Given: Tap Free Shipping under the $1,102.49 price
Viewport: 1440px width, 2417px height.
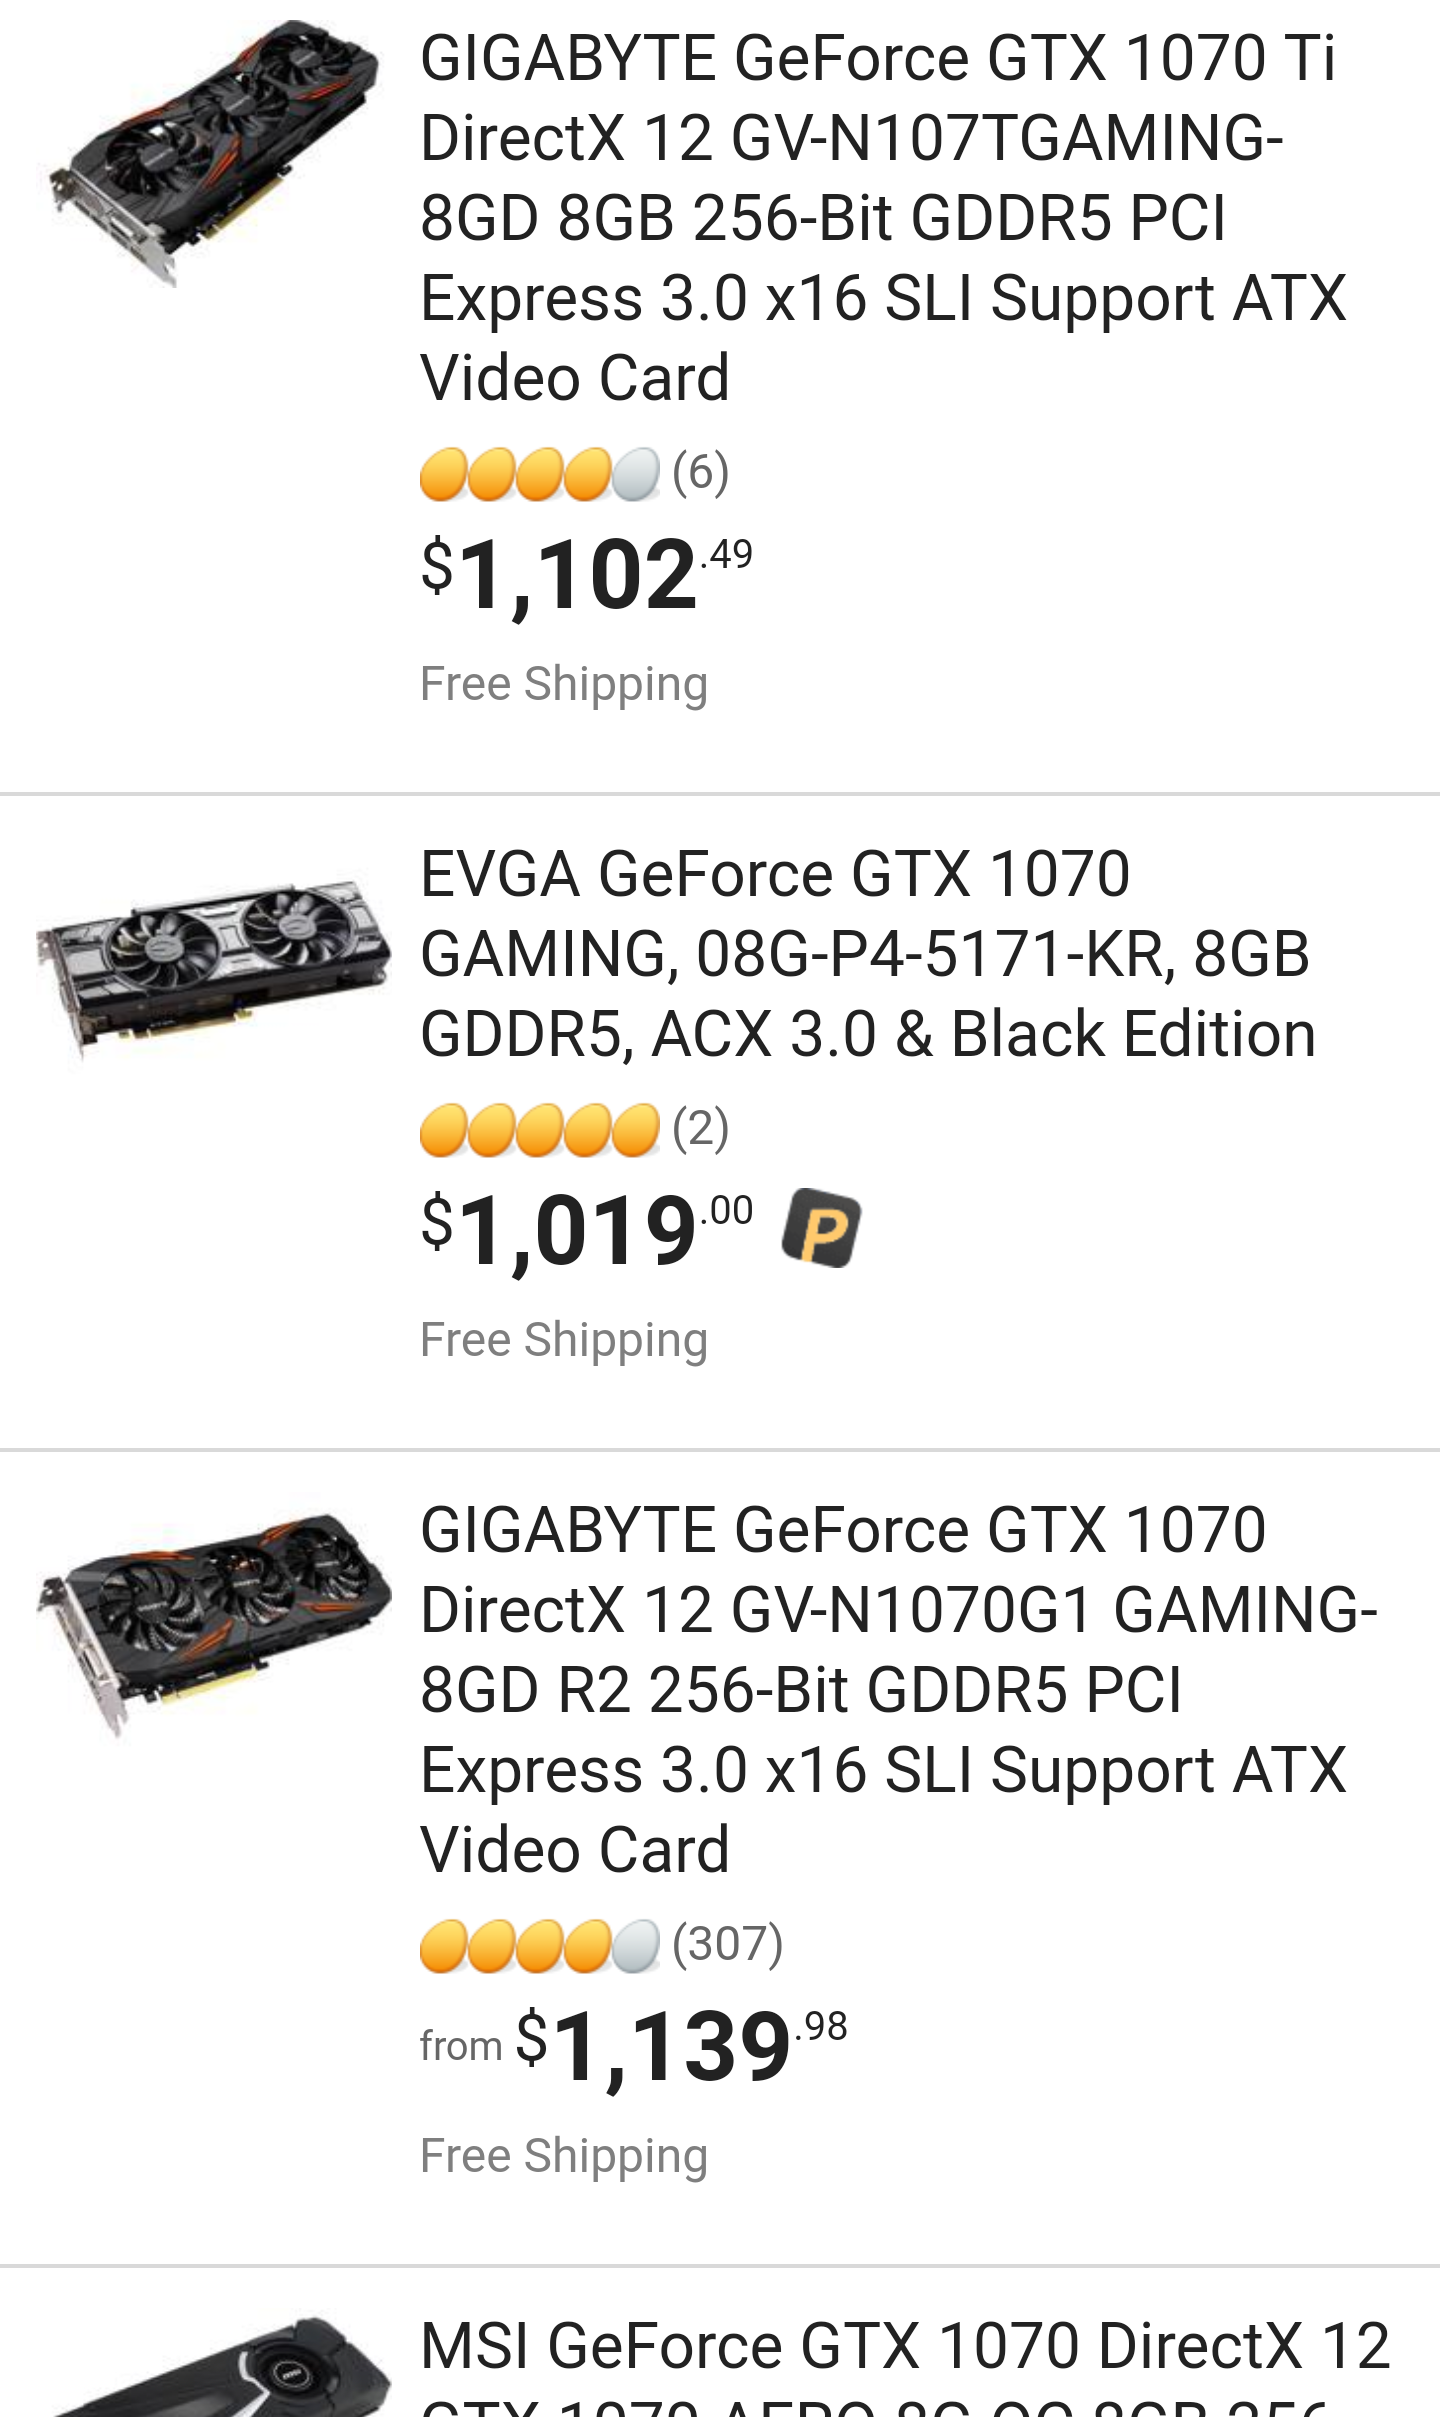Looking at the screenshot, I should [563, 684].
